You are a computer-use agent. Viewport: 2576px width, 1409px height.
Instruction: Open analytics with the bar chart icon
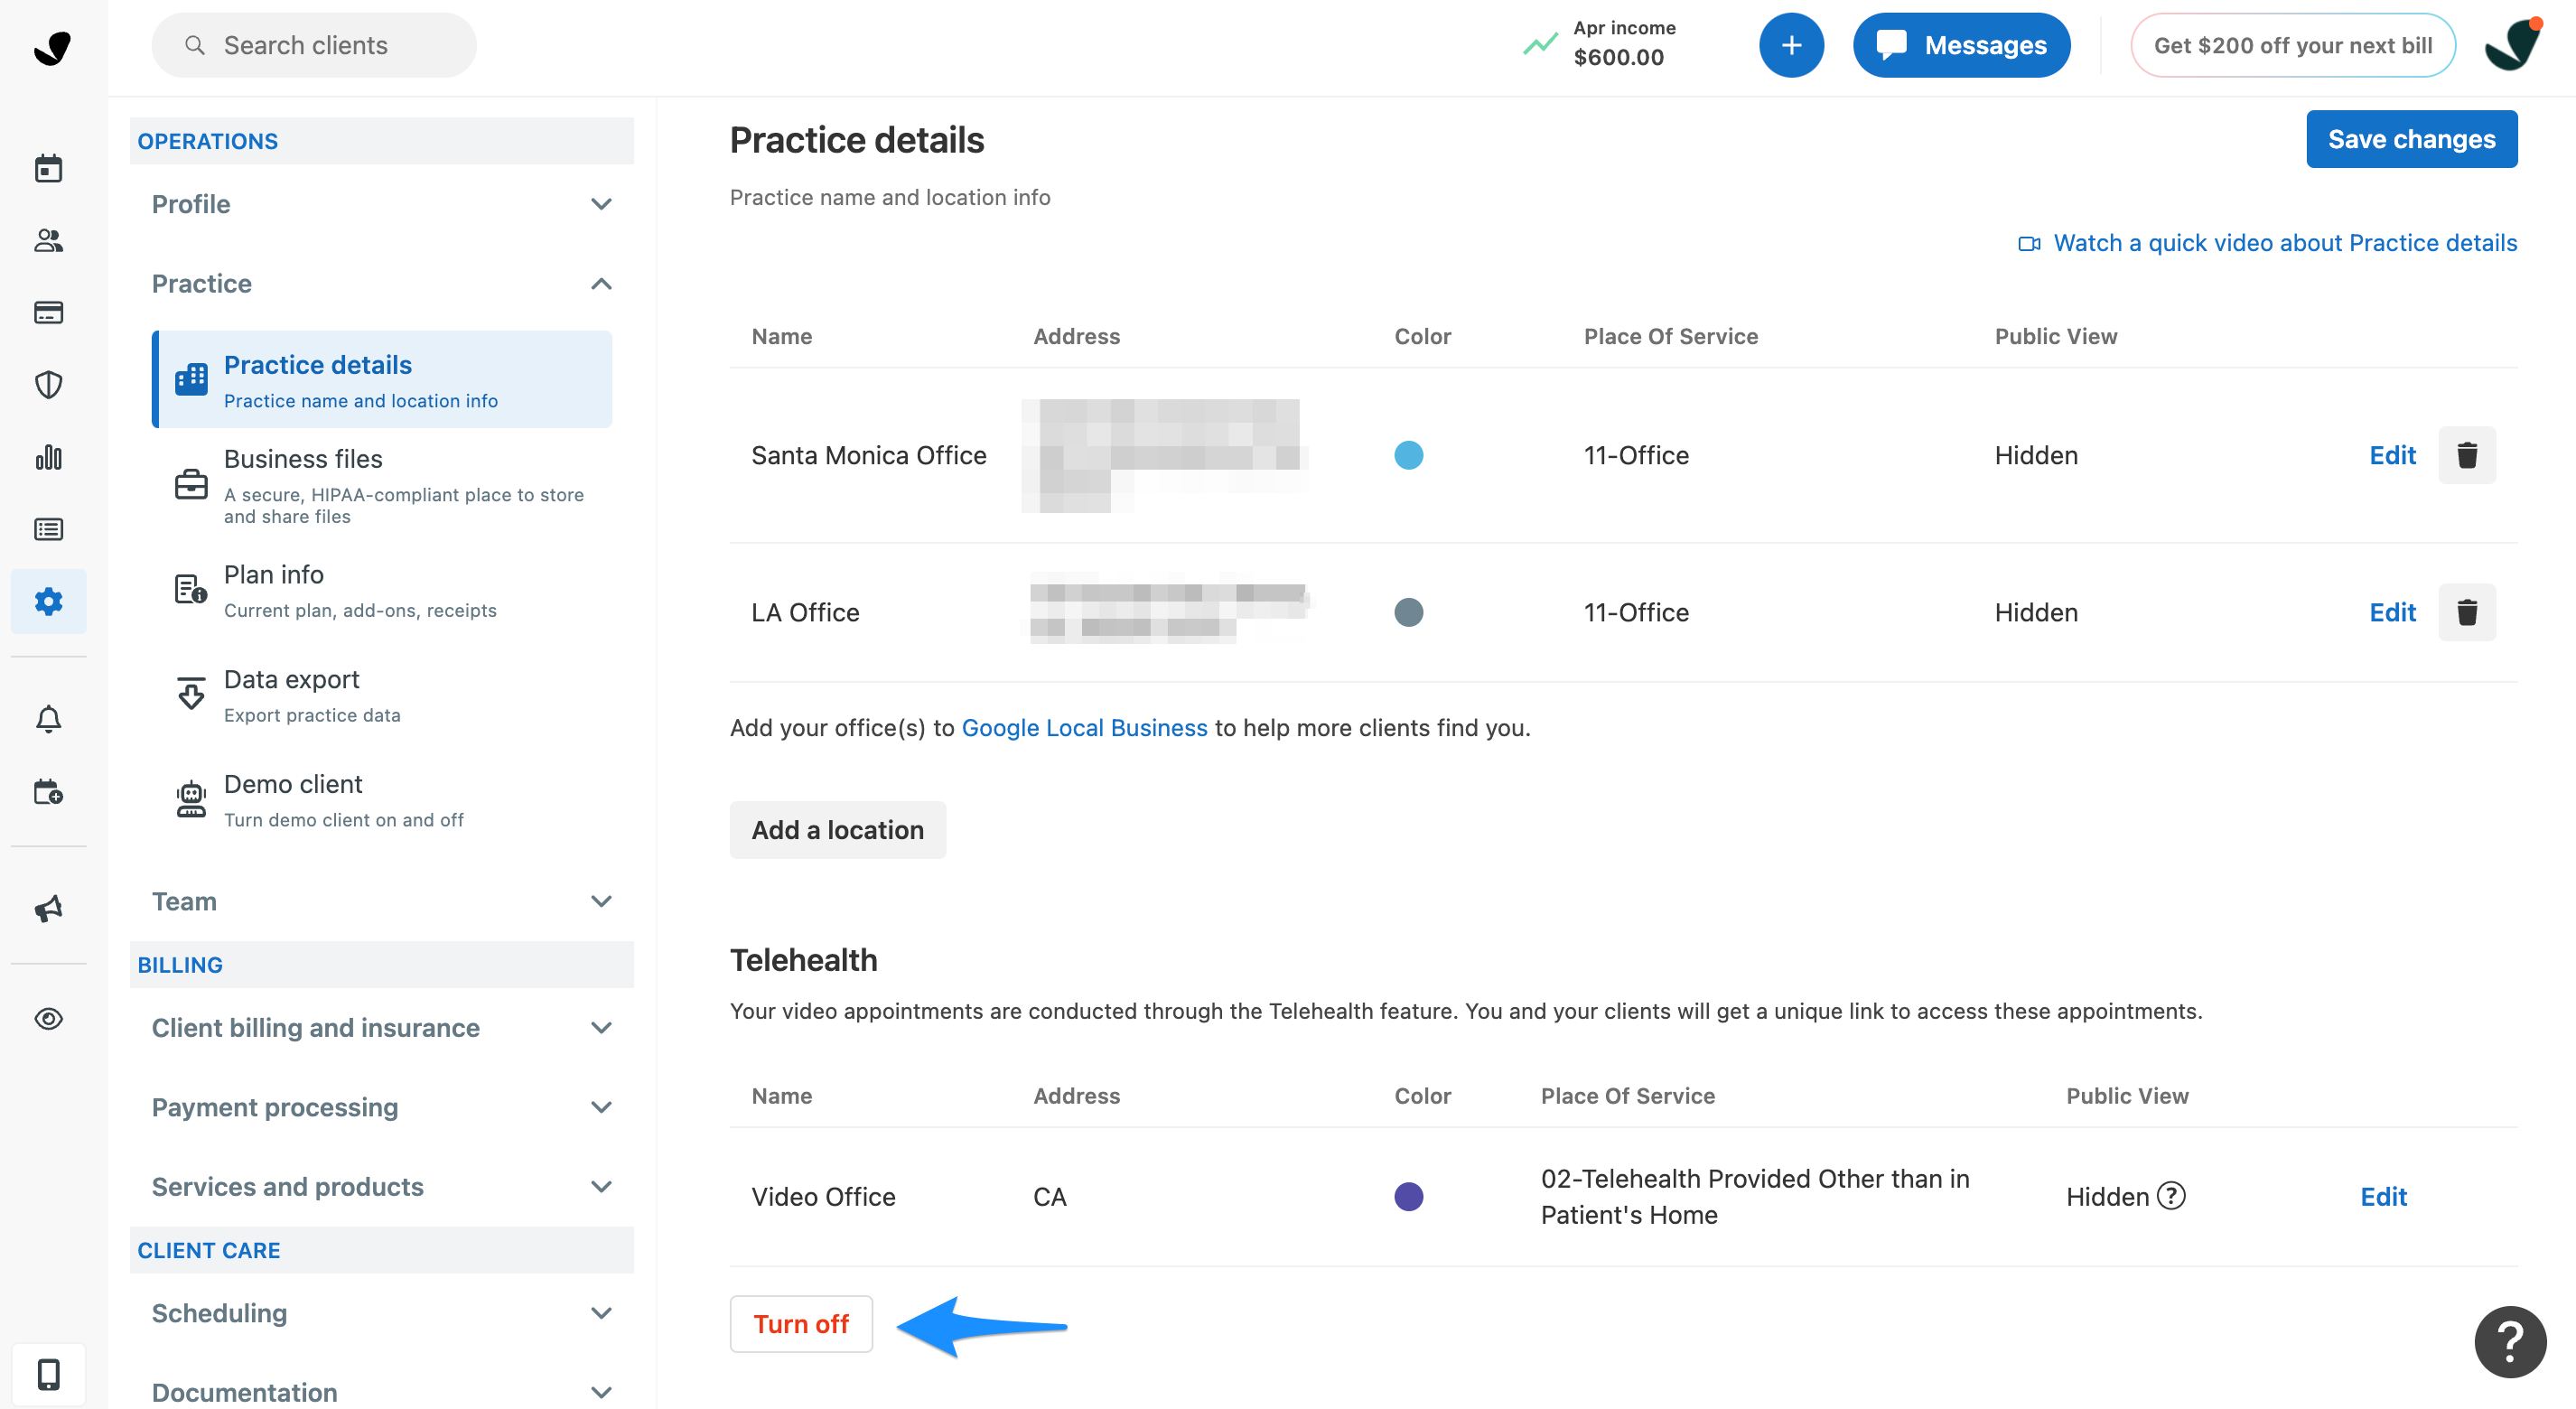[x=48, y=458]
